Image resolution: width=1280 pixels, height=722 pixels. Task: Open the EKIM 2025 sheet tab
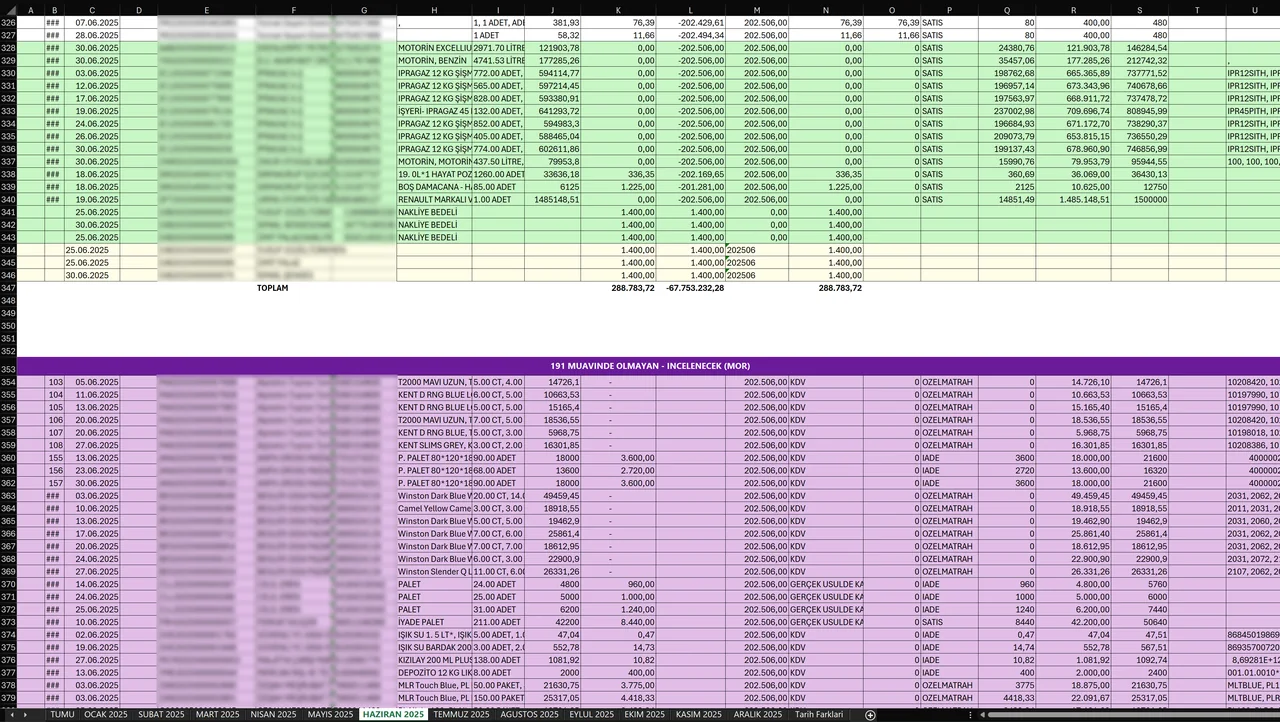(x=645, y=715)
